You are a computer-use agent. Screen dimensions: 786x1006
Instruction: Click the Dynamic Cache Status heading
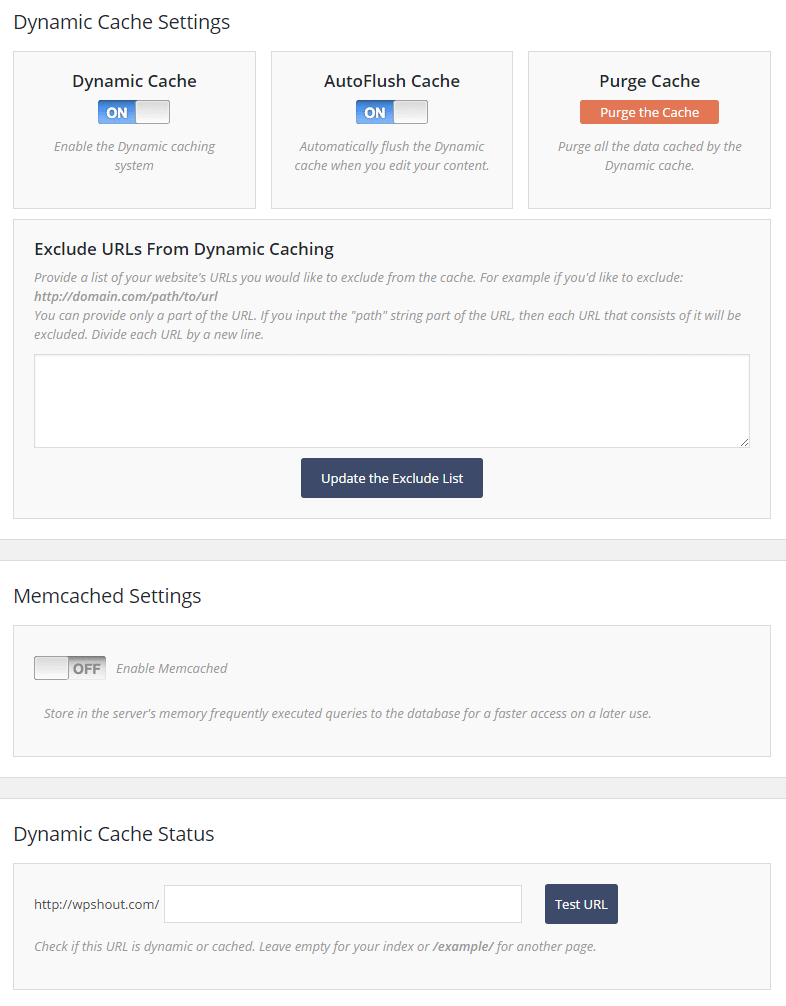(113, 834)
